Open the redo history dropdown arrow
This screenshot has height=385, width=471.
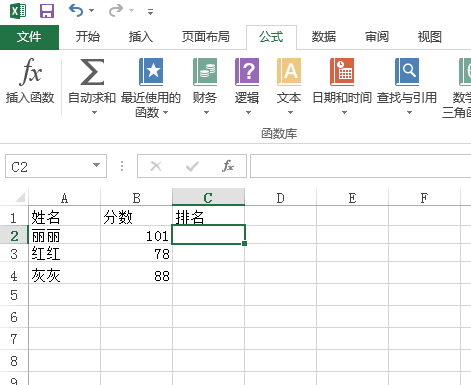pyautogui.click(x=132, y=11)
